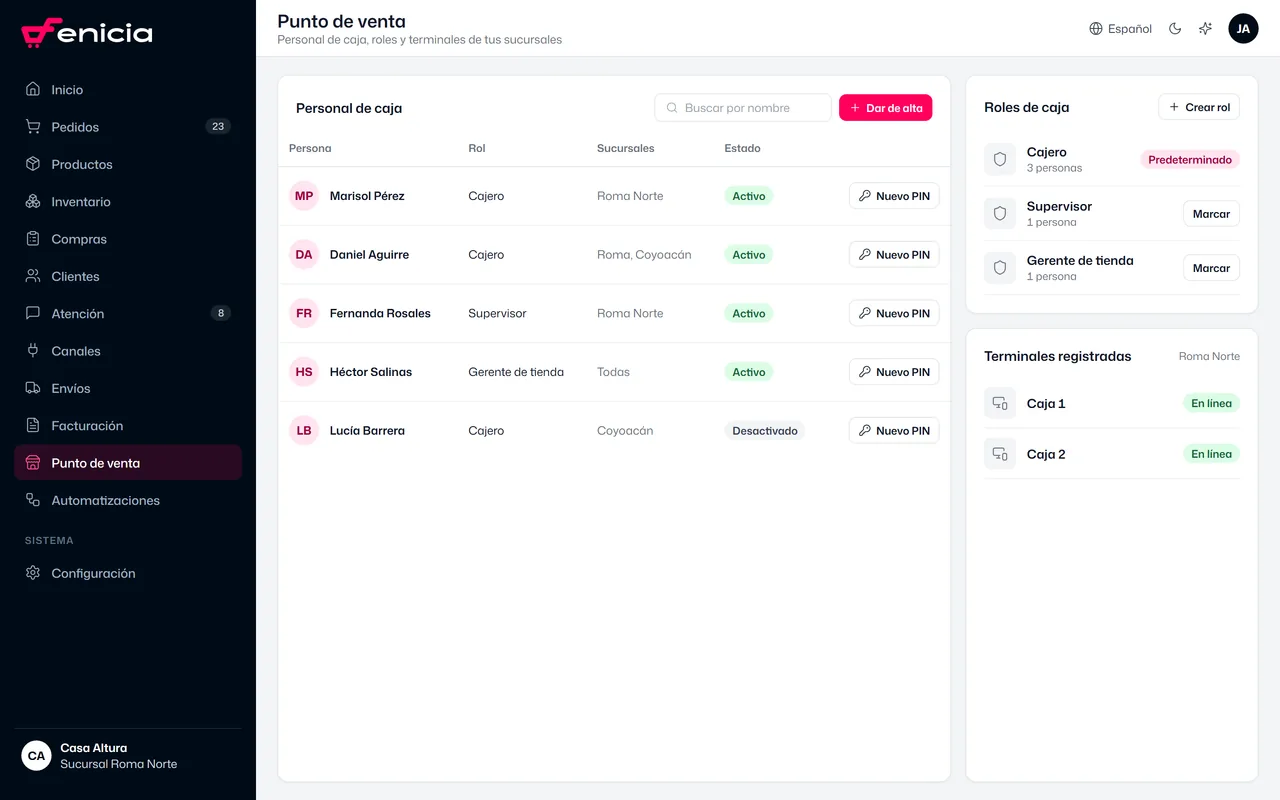Click the Punto de venta store icon
Screen dimensions: 1280x800
[x=33, y=463]
